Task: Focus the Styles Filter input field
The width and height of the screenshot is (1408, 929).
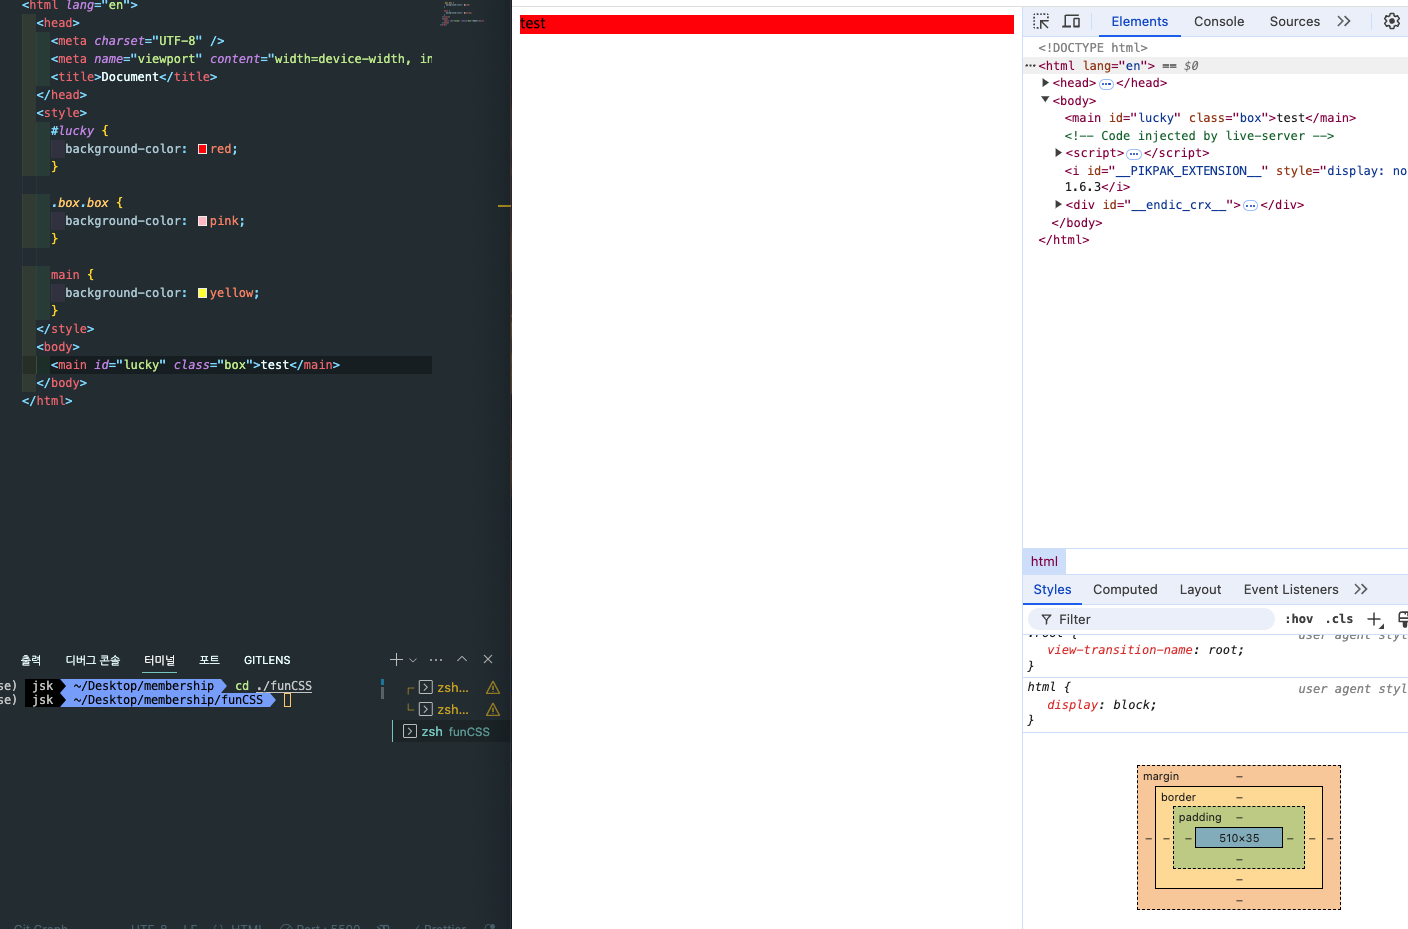Action: click(x=1153, y=619)
